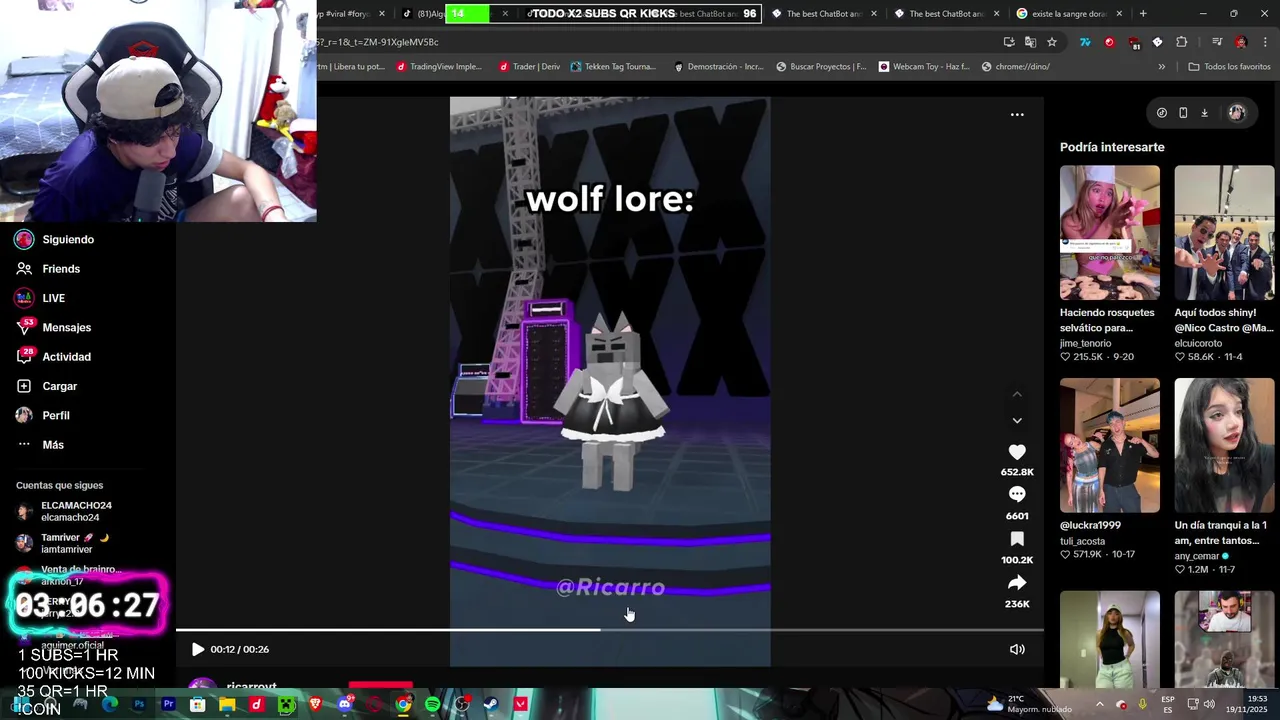Open elcuicoroto profile link

pyautogui.click(x=1198, y=343)
